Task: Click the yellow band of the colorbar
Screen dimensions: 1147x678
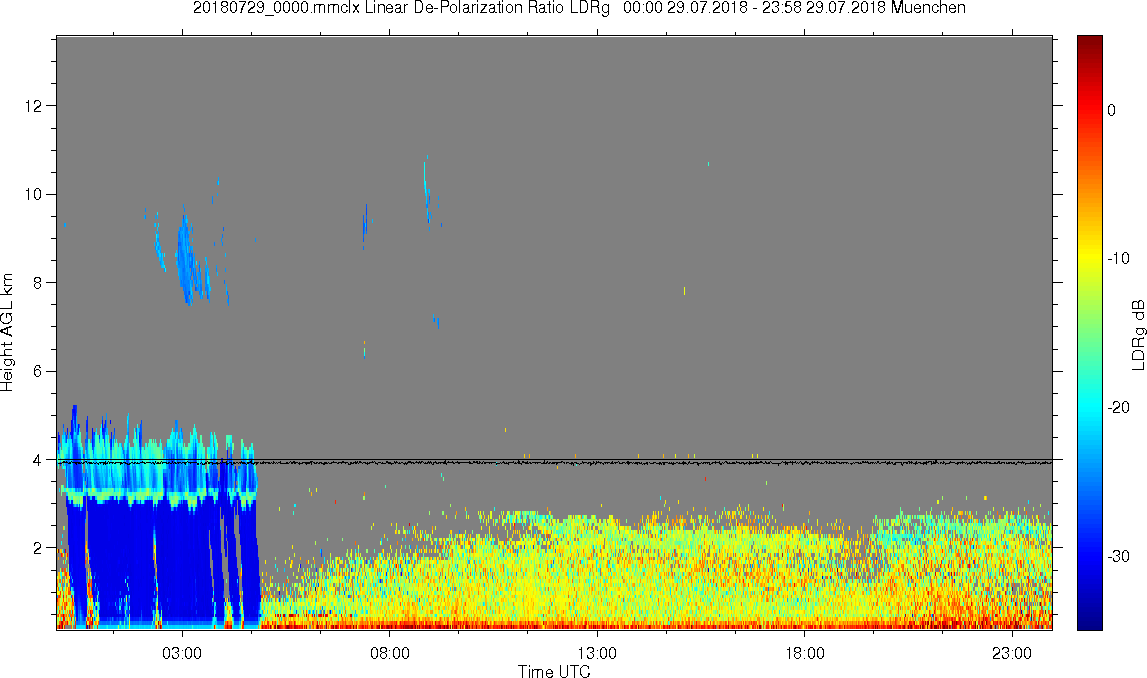Action: [x=1089, y=258]
